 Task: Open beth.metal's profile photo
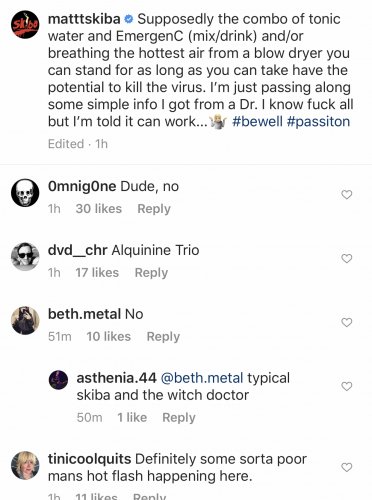[25, 320]
